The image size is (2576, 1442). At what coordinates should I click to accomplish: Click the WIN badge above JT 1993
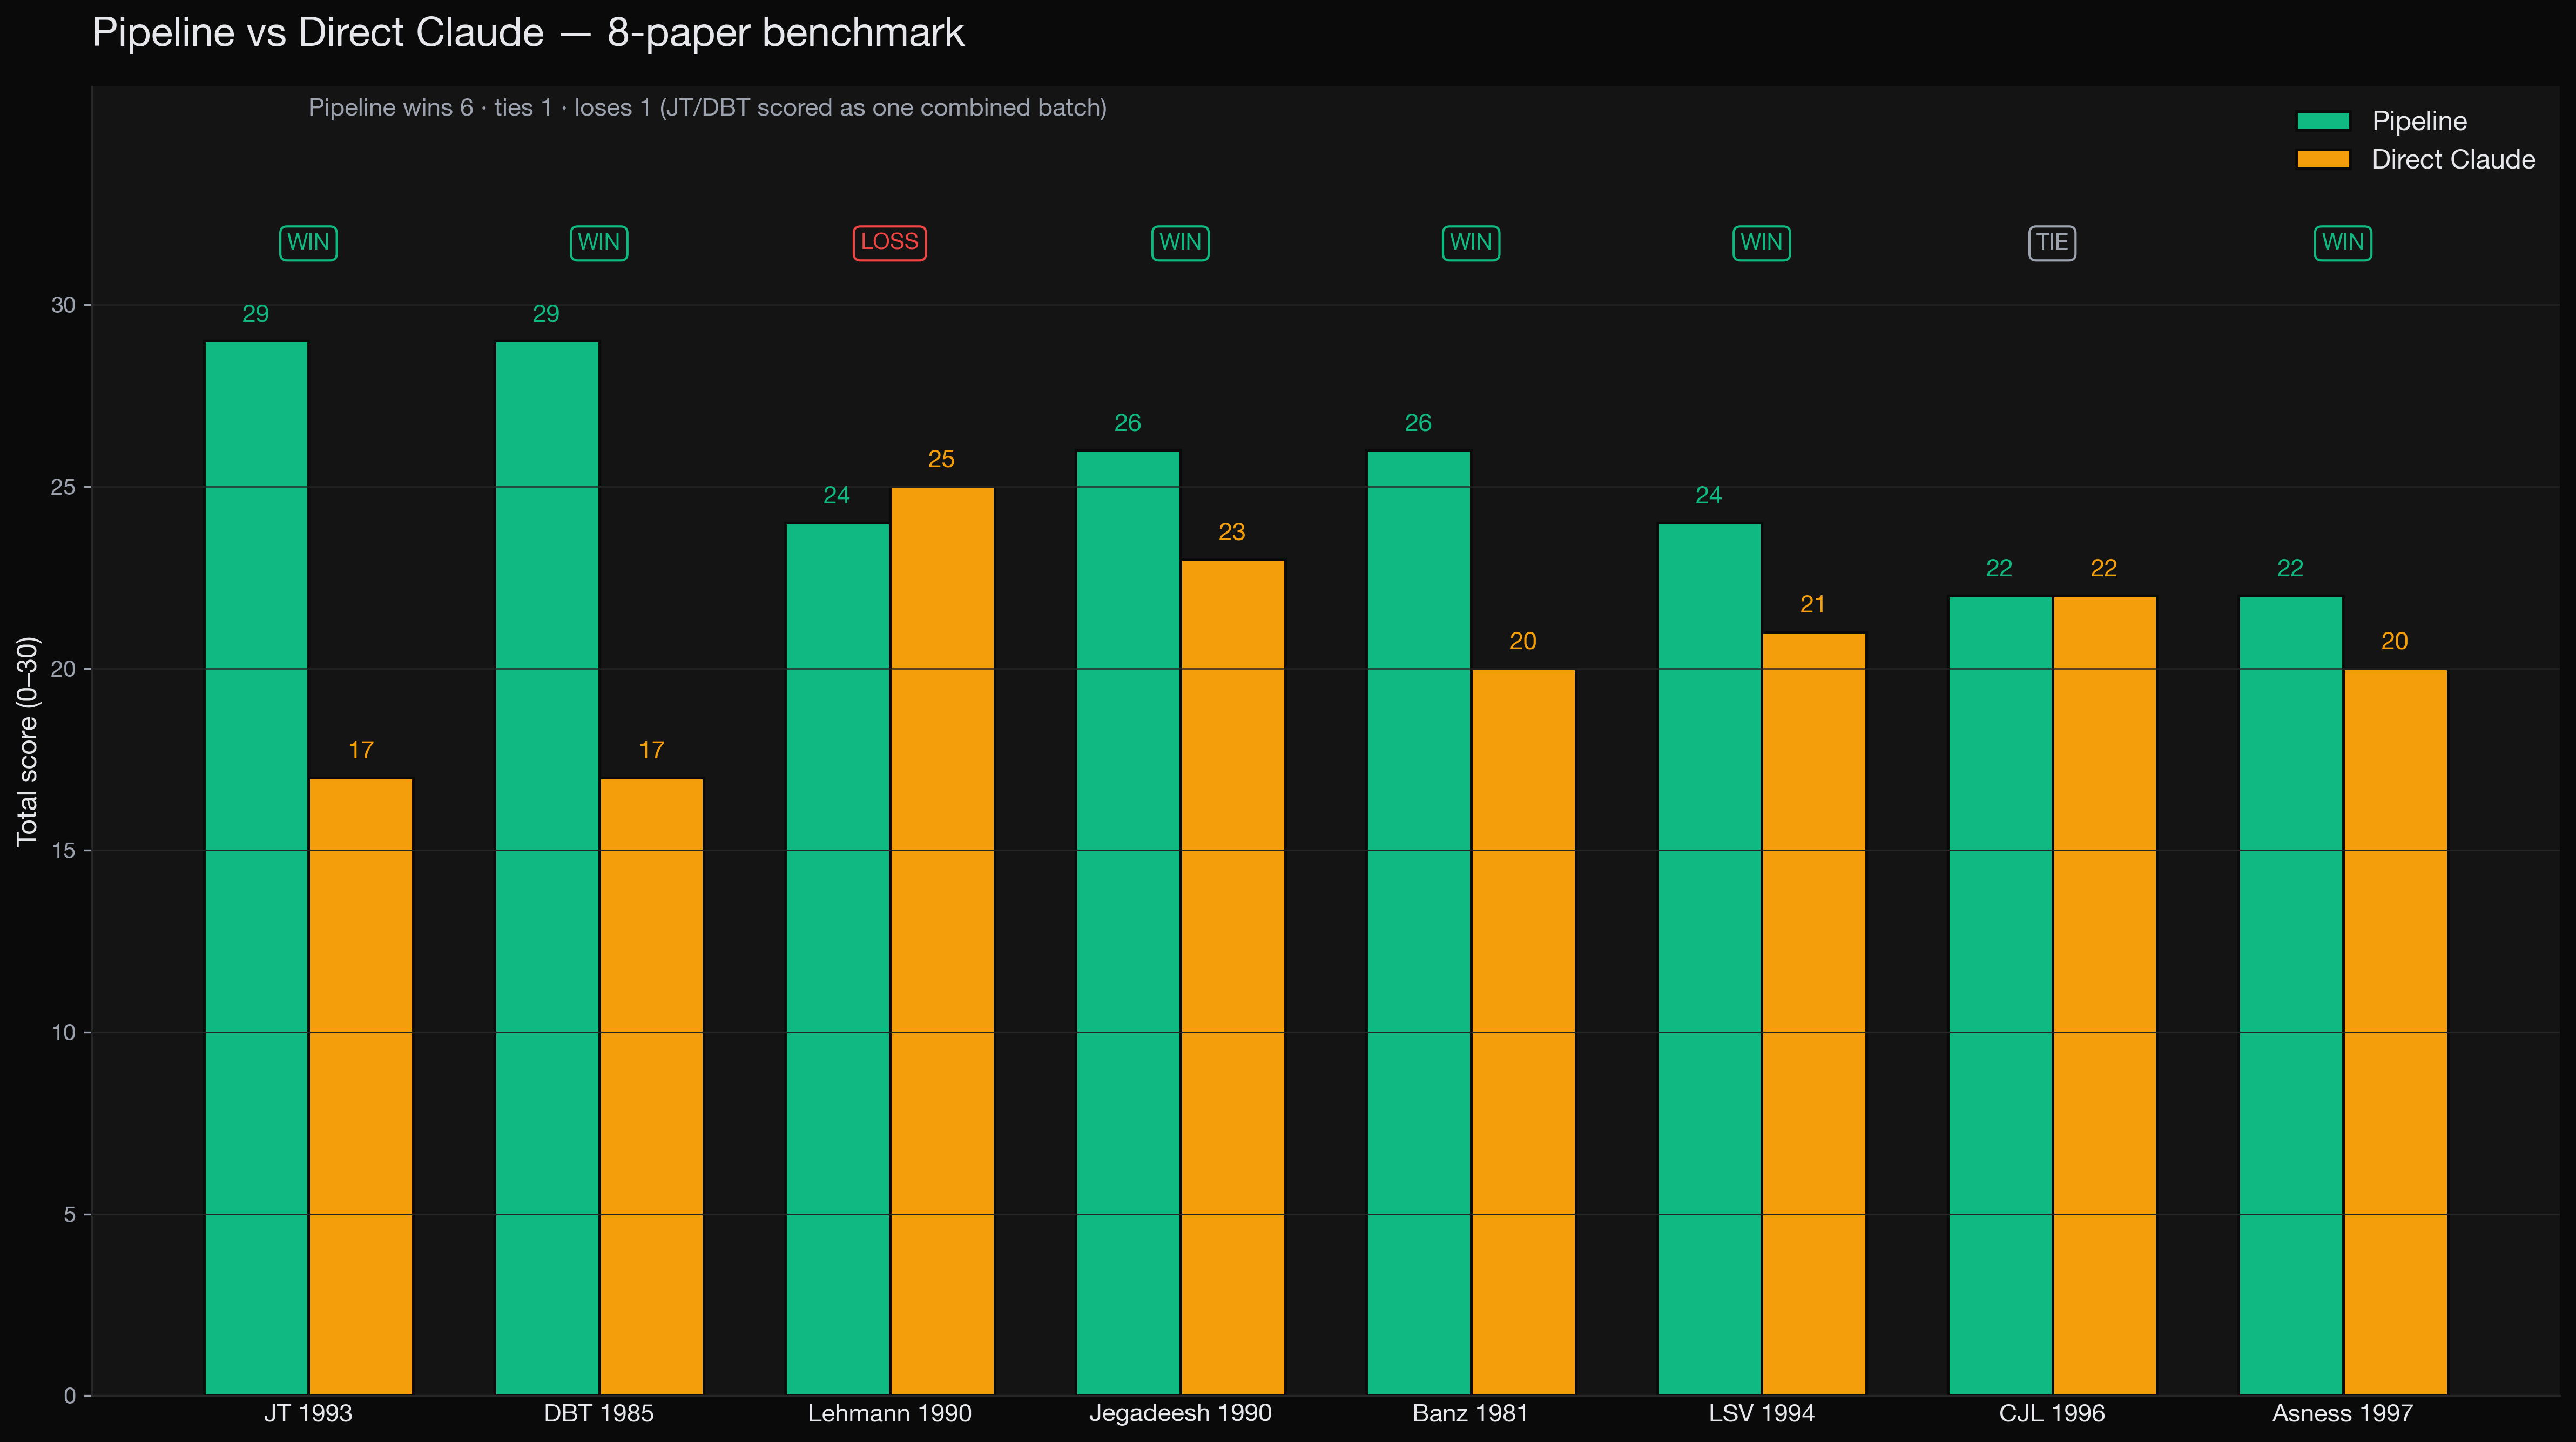point(308,242)
